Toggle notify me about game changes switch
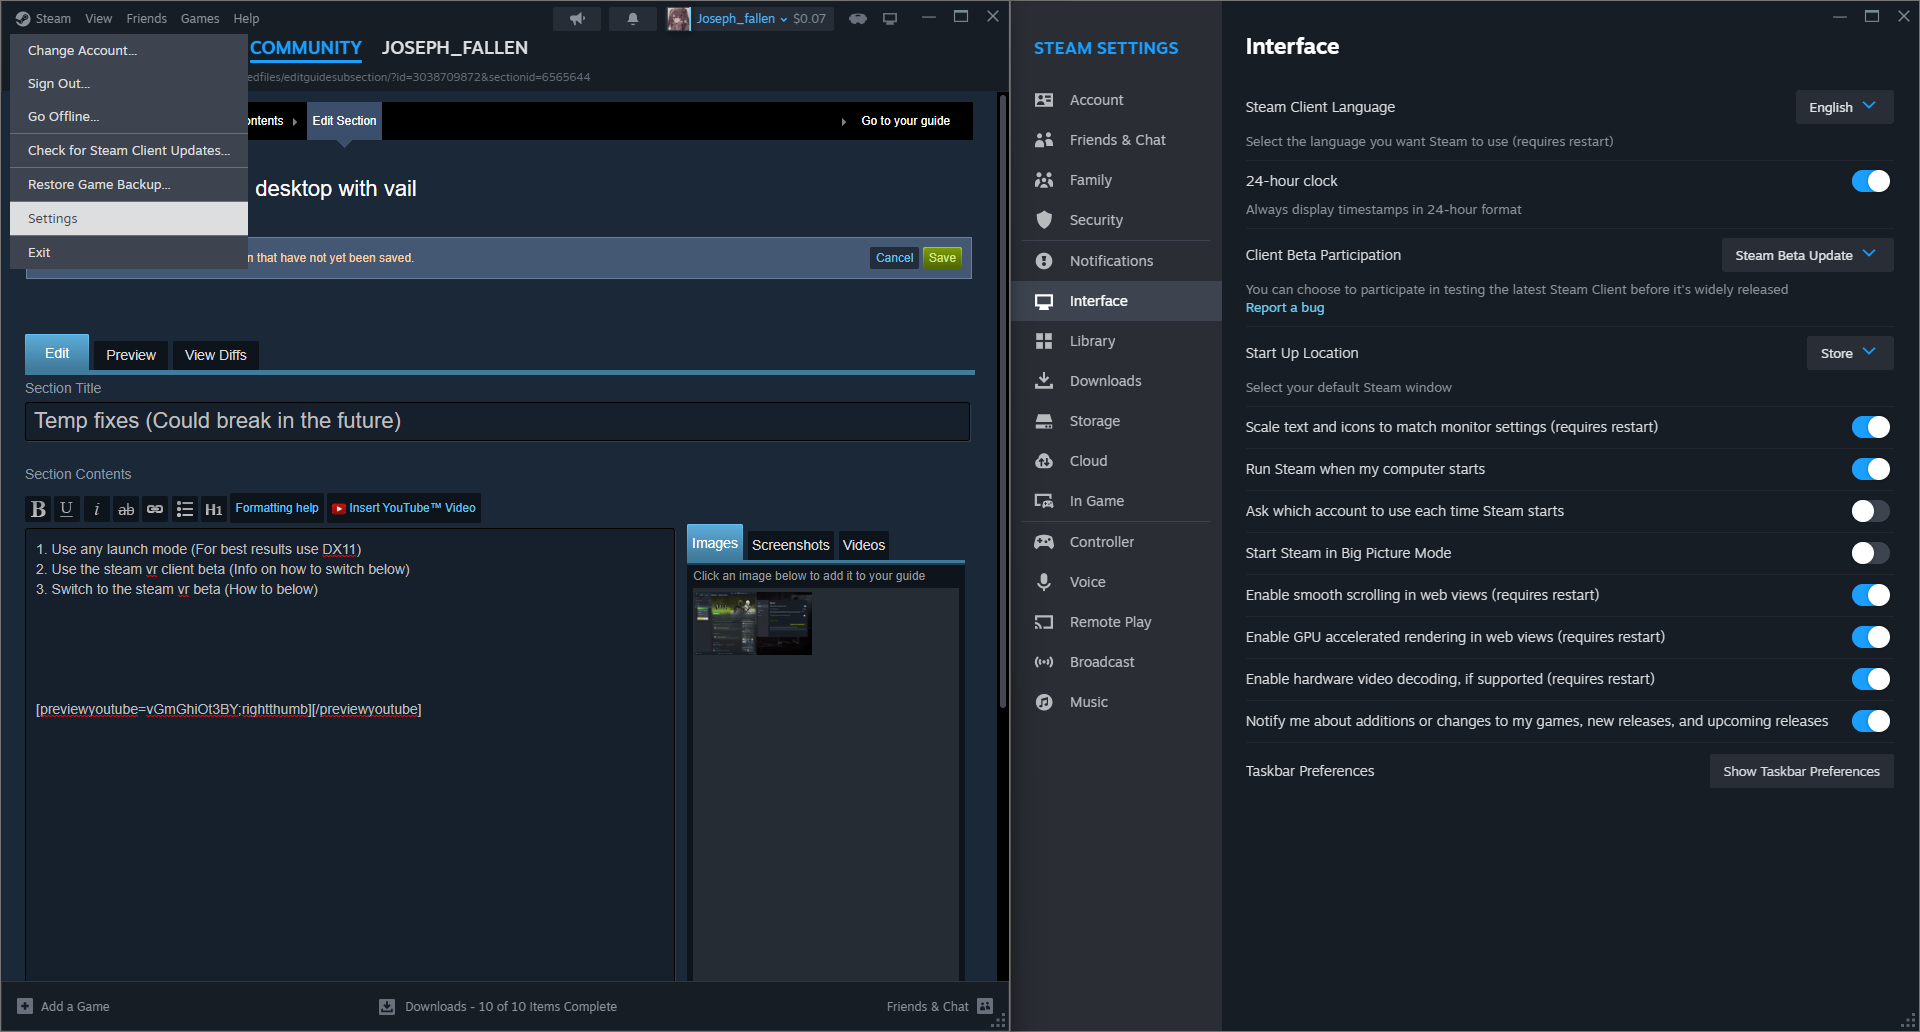The width and height of the screenshot is (1920, 1032). pyautogui.click(x=1870, y=721)
